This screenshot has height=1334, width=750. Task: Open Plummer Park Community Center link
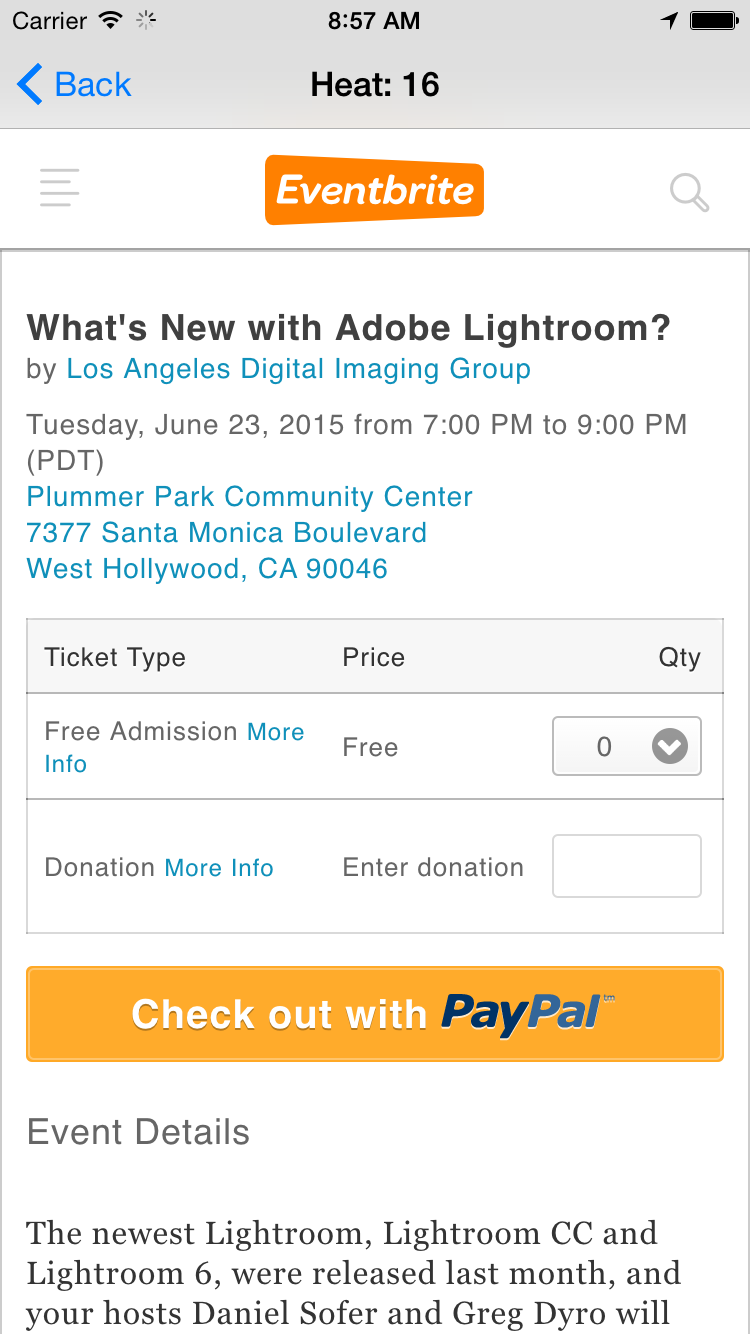coord(249,497)
